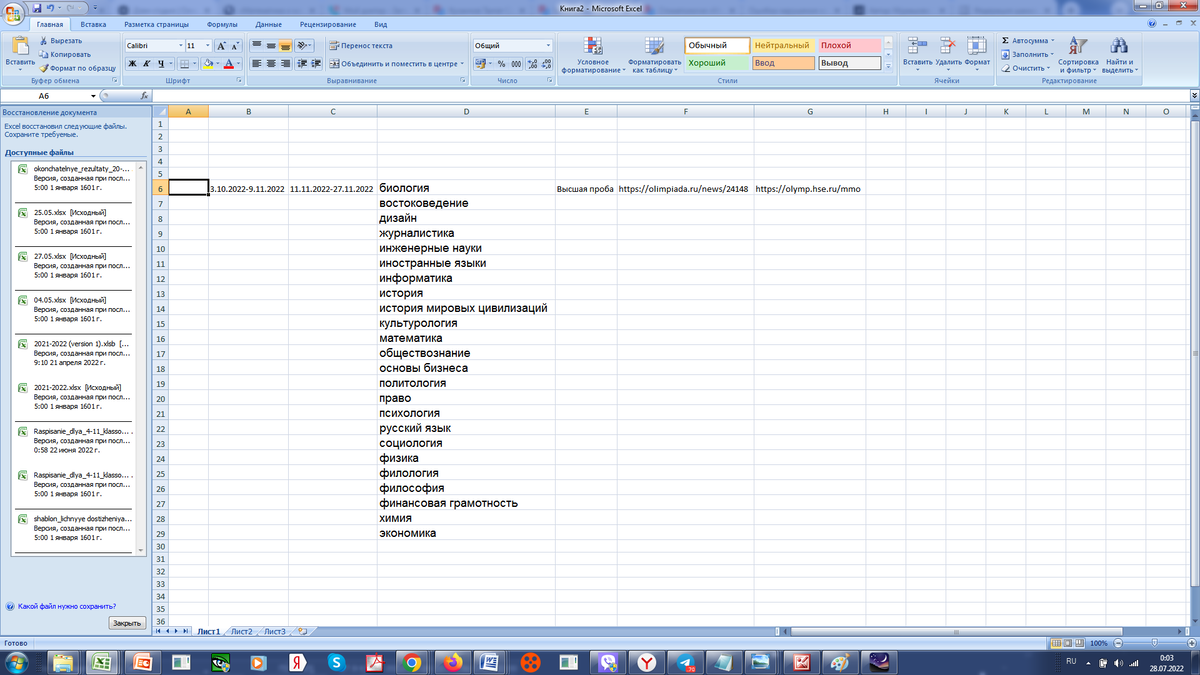Apply percent number format
Viewport: 1200px width, 675px height.
pos(502,63)
